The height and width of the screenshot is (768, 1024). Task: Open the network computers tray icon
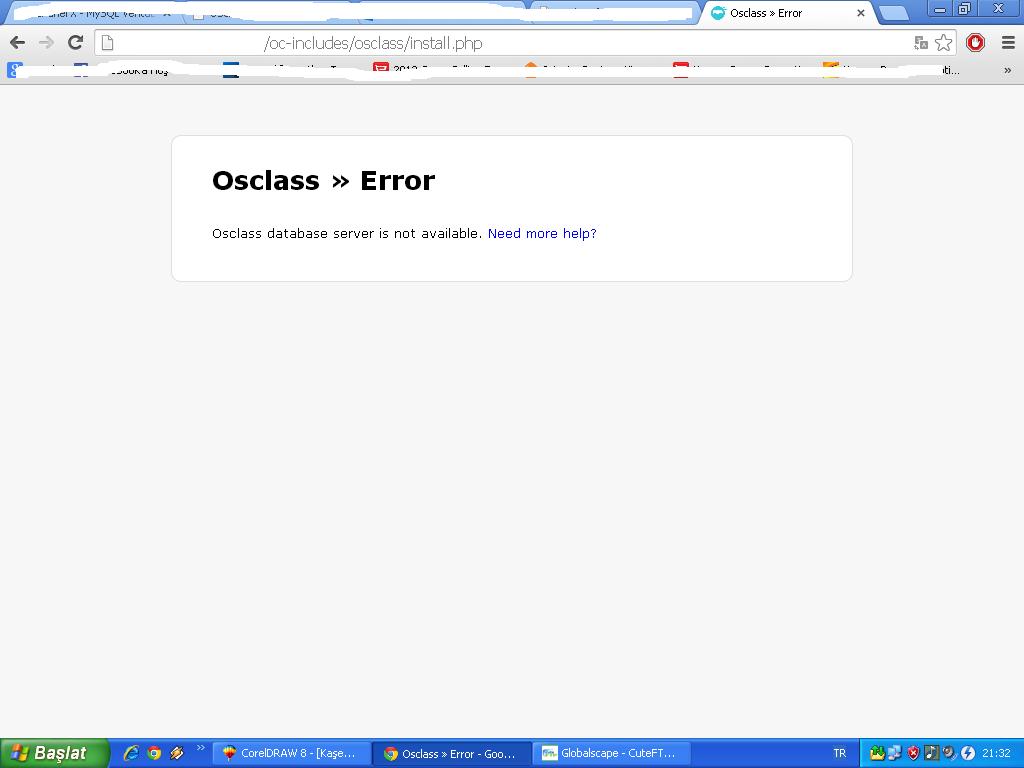tap(895, 753)
